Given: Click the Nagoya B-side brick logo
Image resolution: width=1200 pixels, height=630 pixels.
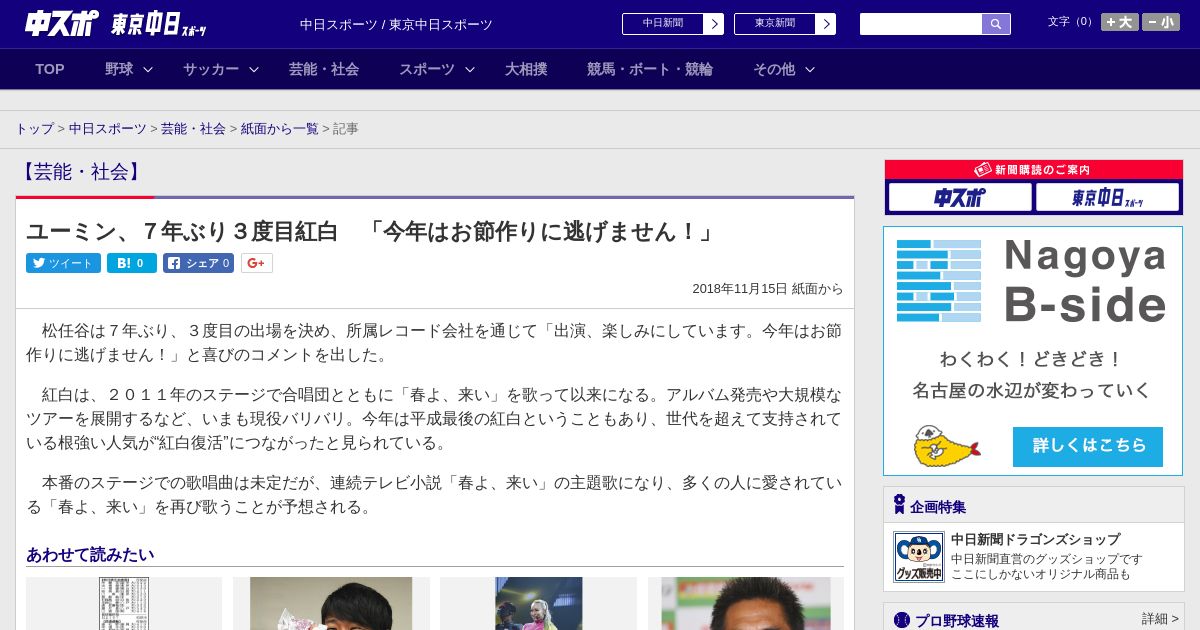Looking at the screenshot, I should click(939, 280).
